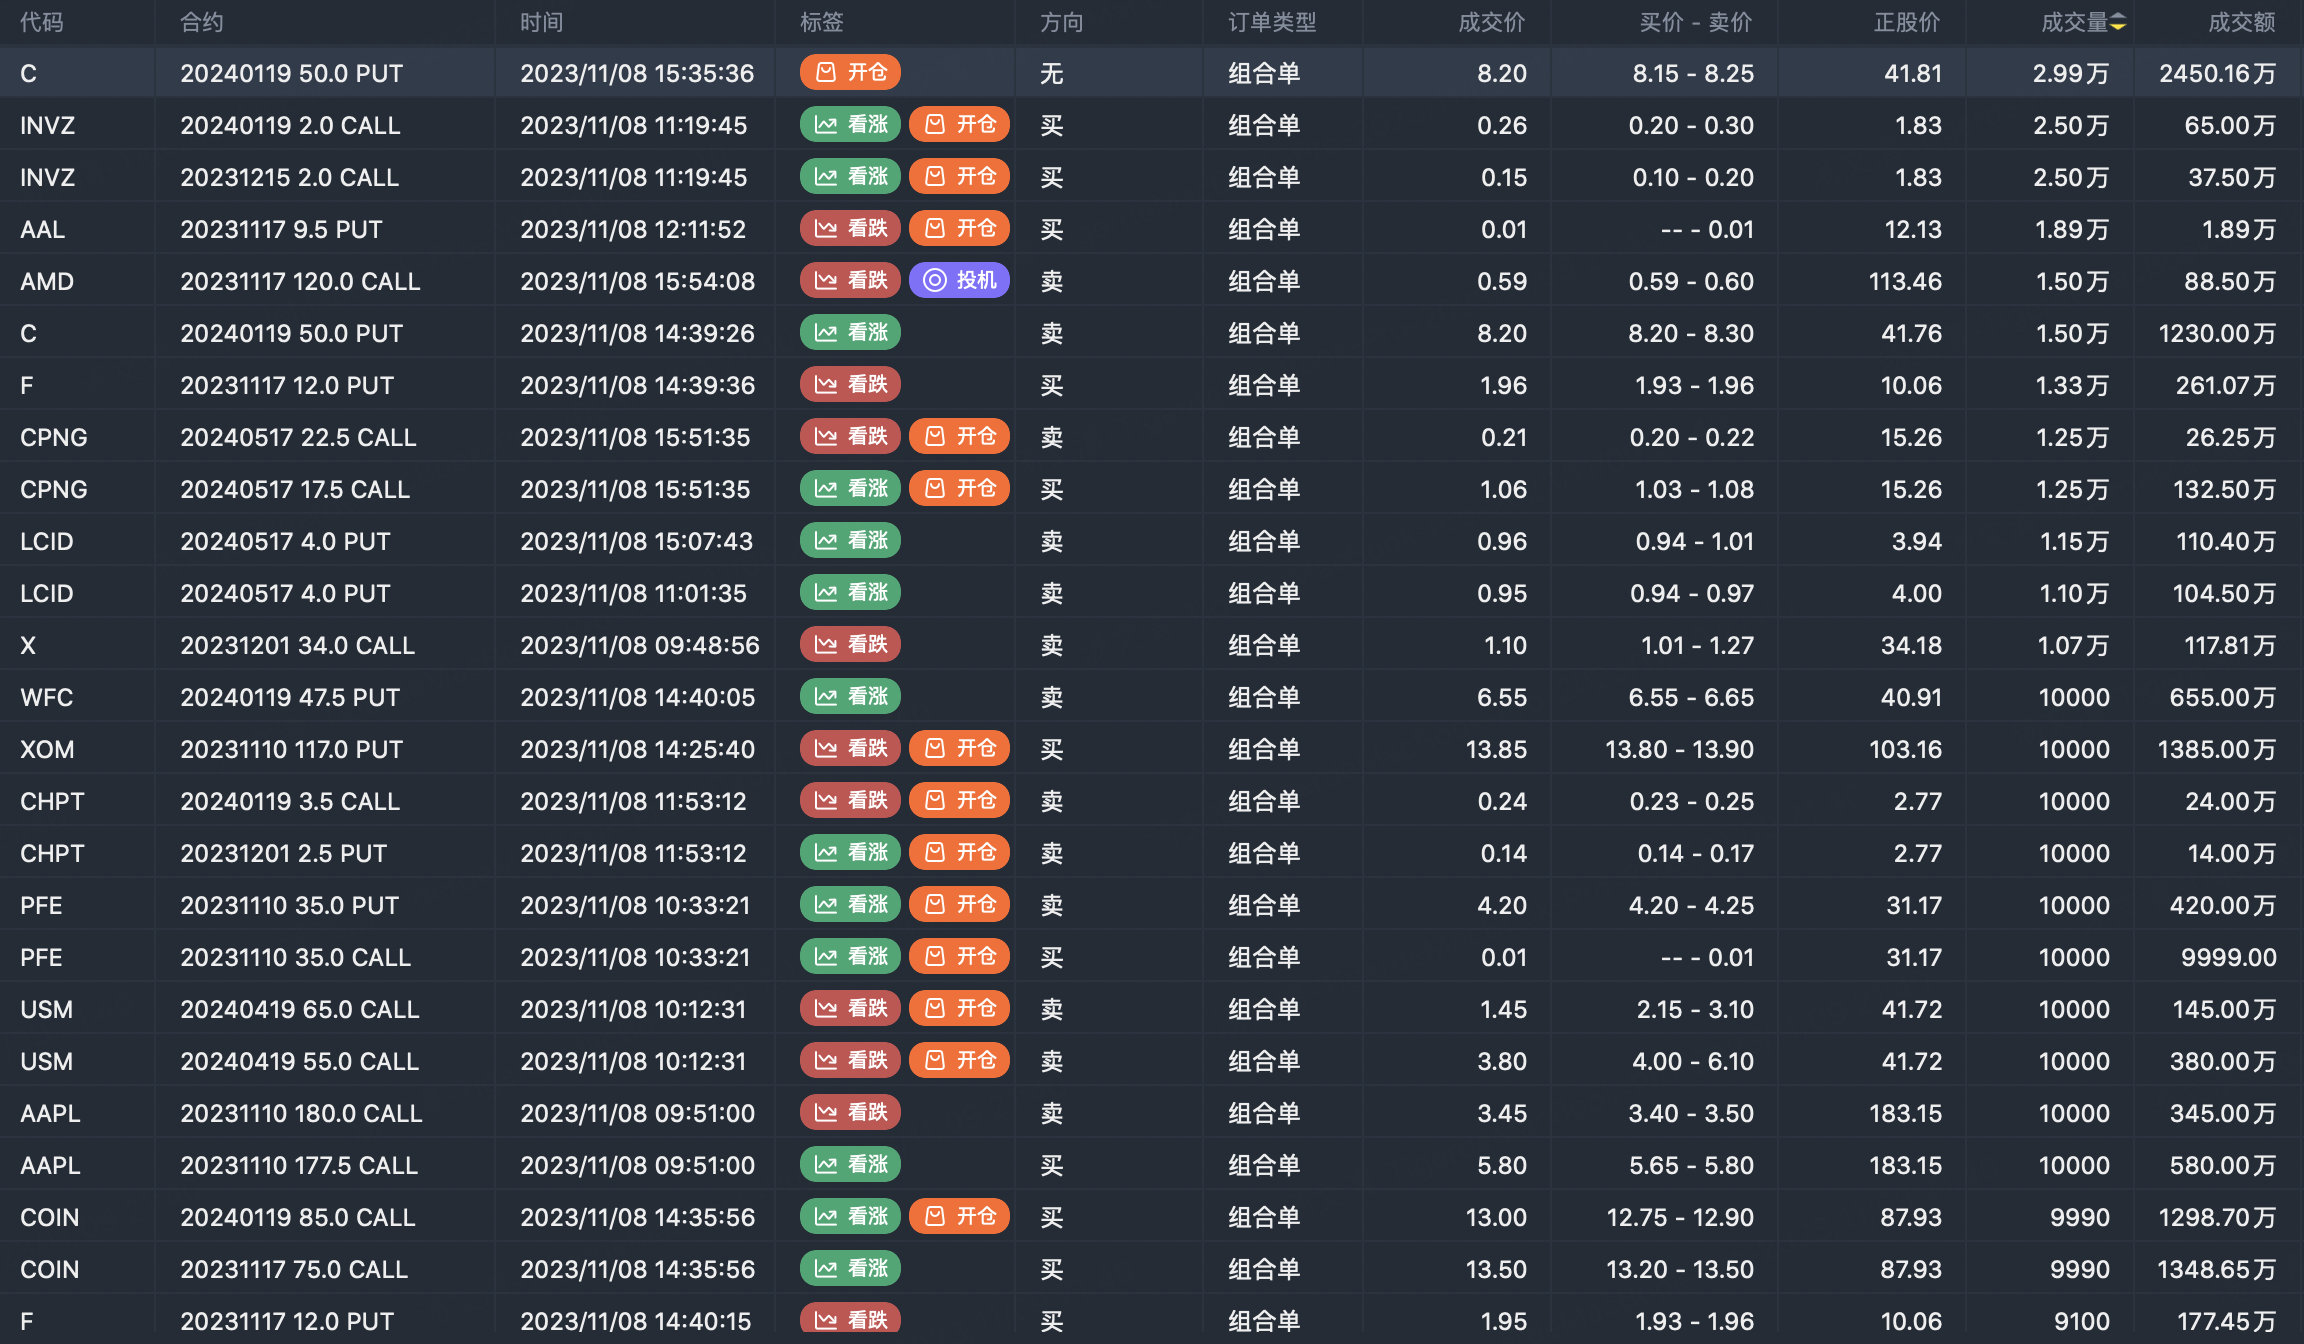The height and width of the screenshot is (1344, 2304).
Task: Sort by the 时间 column header
Action: (x=541, y=22)
